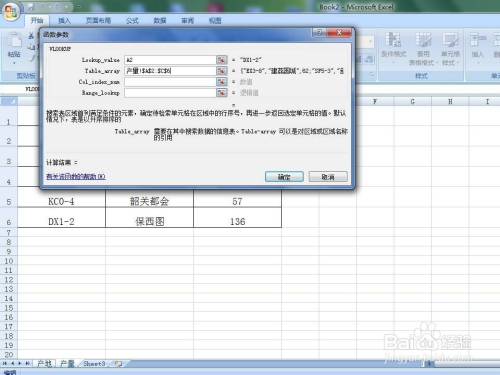
Task: Confirm the dialog with 确定 button
Action: (284, 177)
